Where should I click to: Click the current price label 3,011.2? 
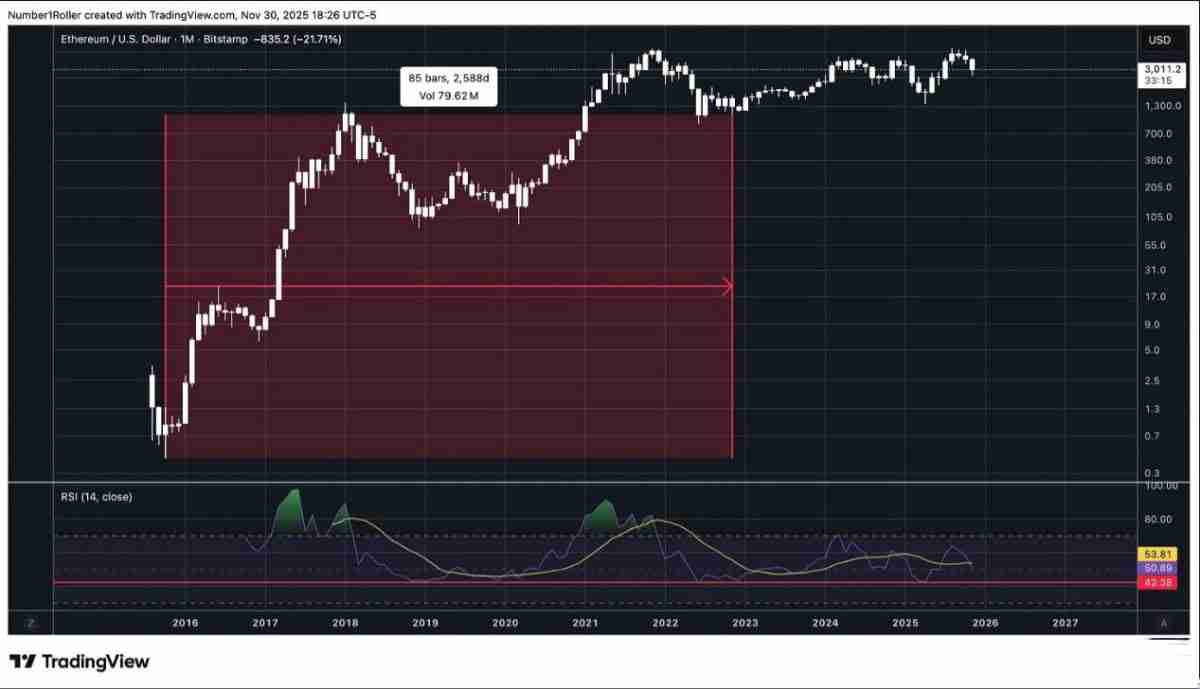click(1164, 69)
